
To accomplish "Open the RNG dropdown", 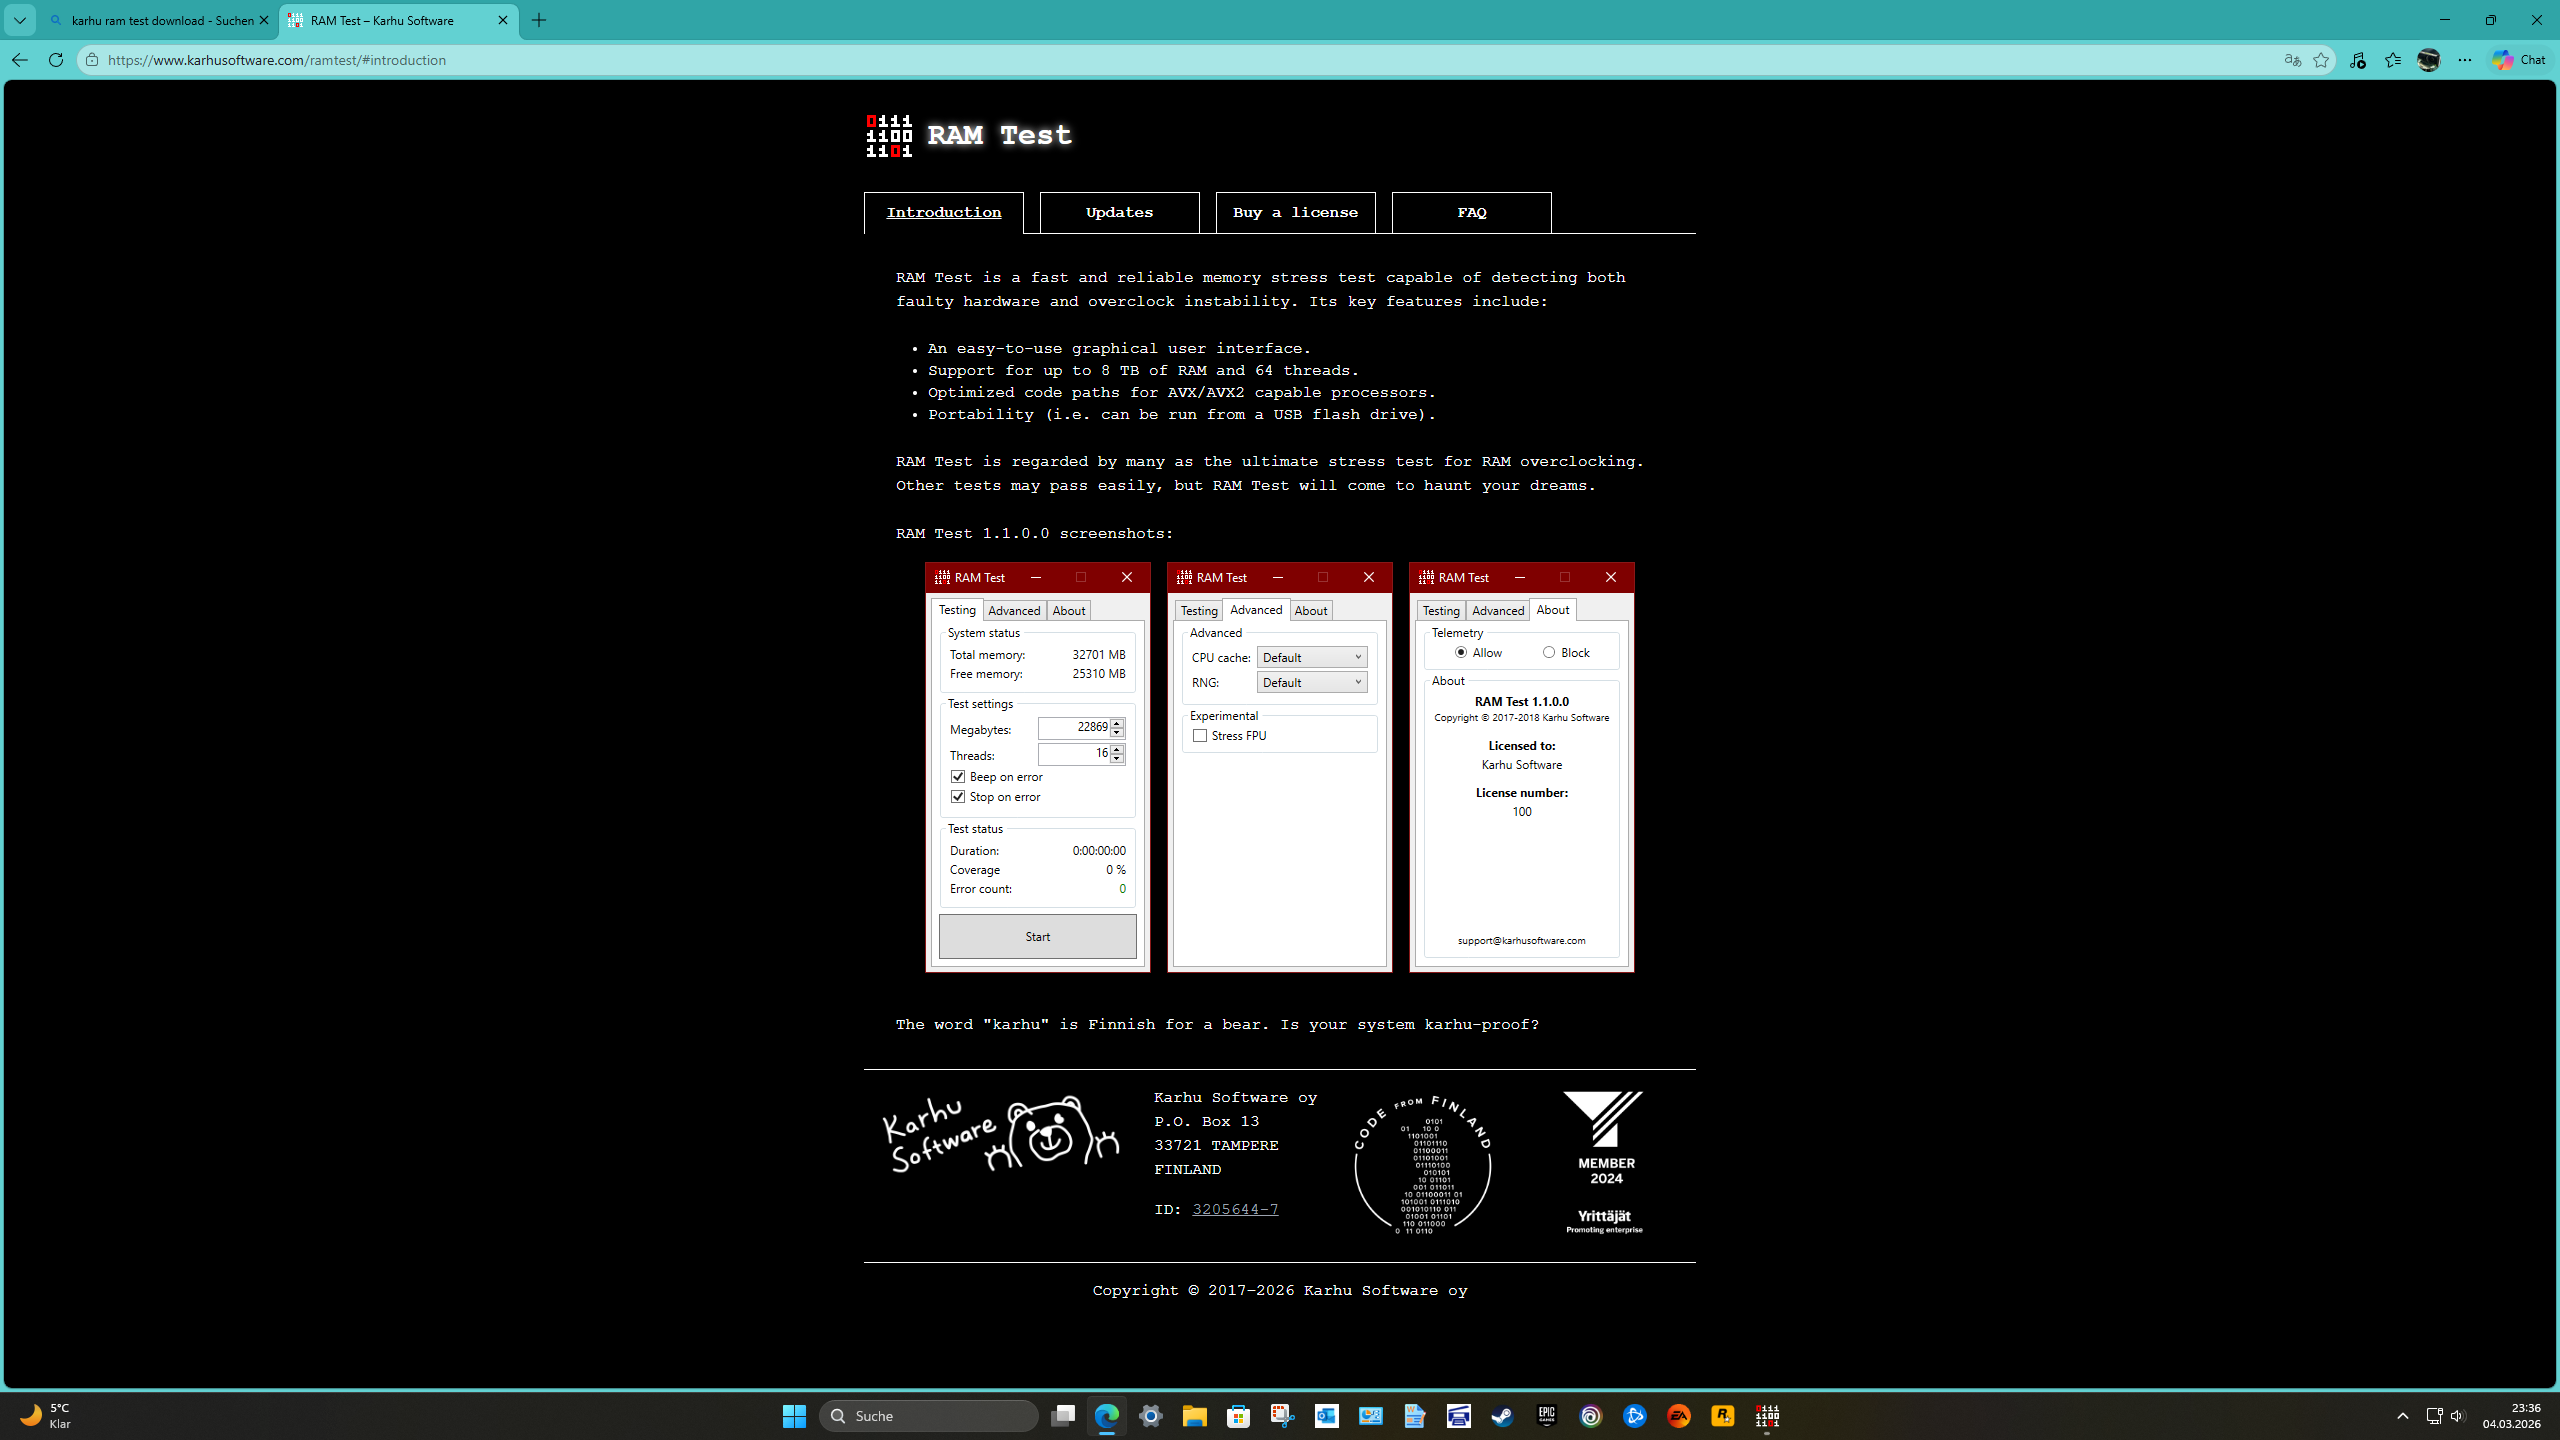I will [x=1311, y=682].
